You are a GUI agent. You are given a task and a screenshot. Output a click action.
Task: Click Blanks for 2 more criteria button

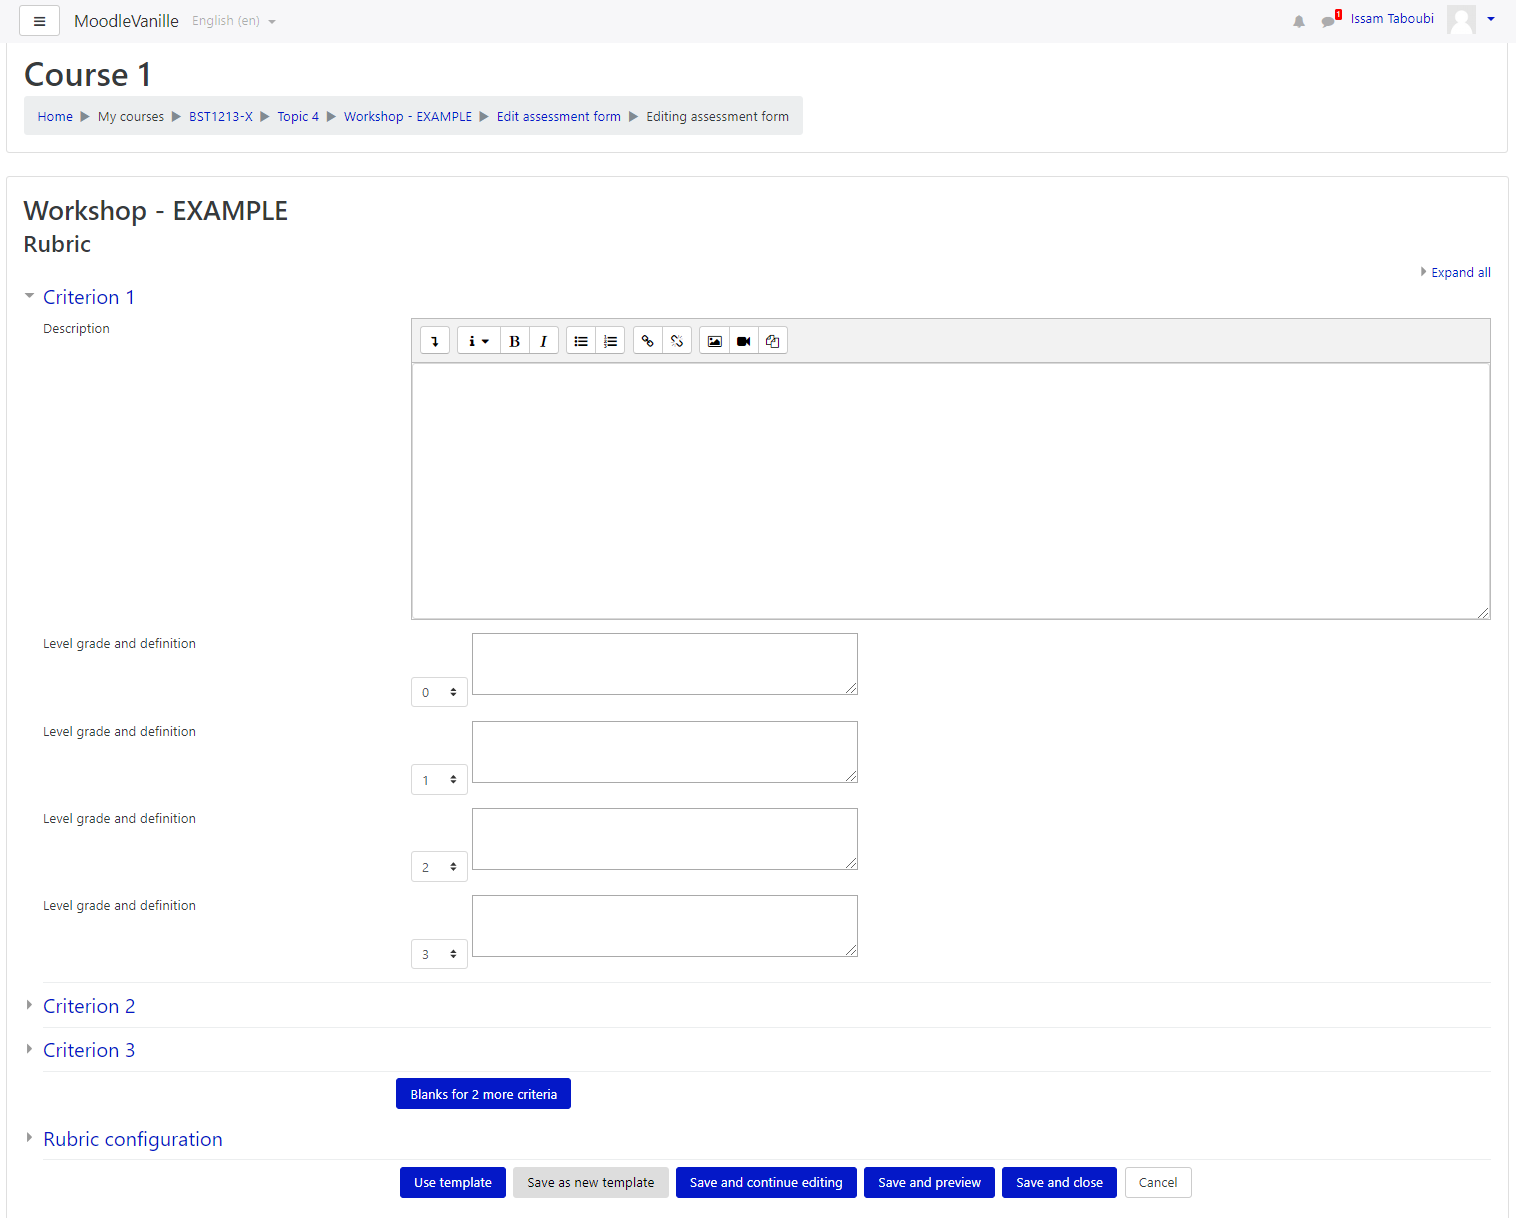click(x=483, y=1094)
